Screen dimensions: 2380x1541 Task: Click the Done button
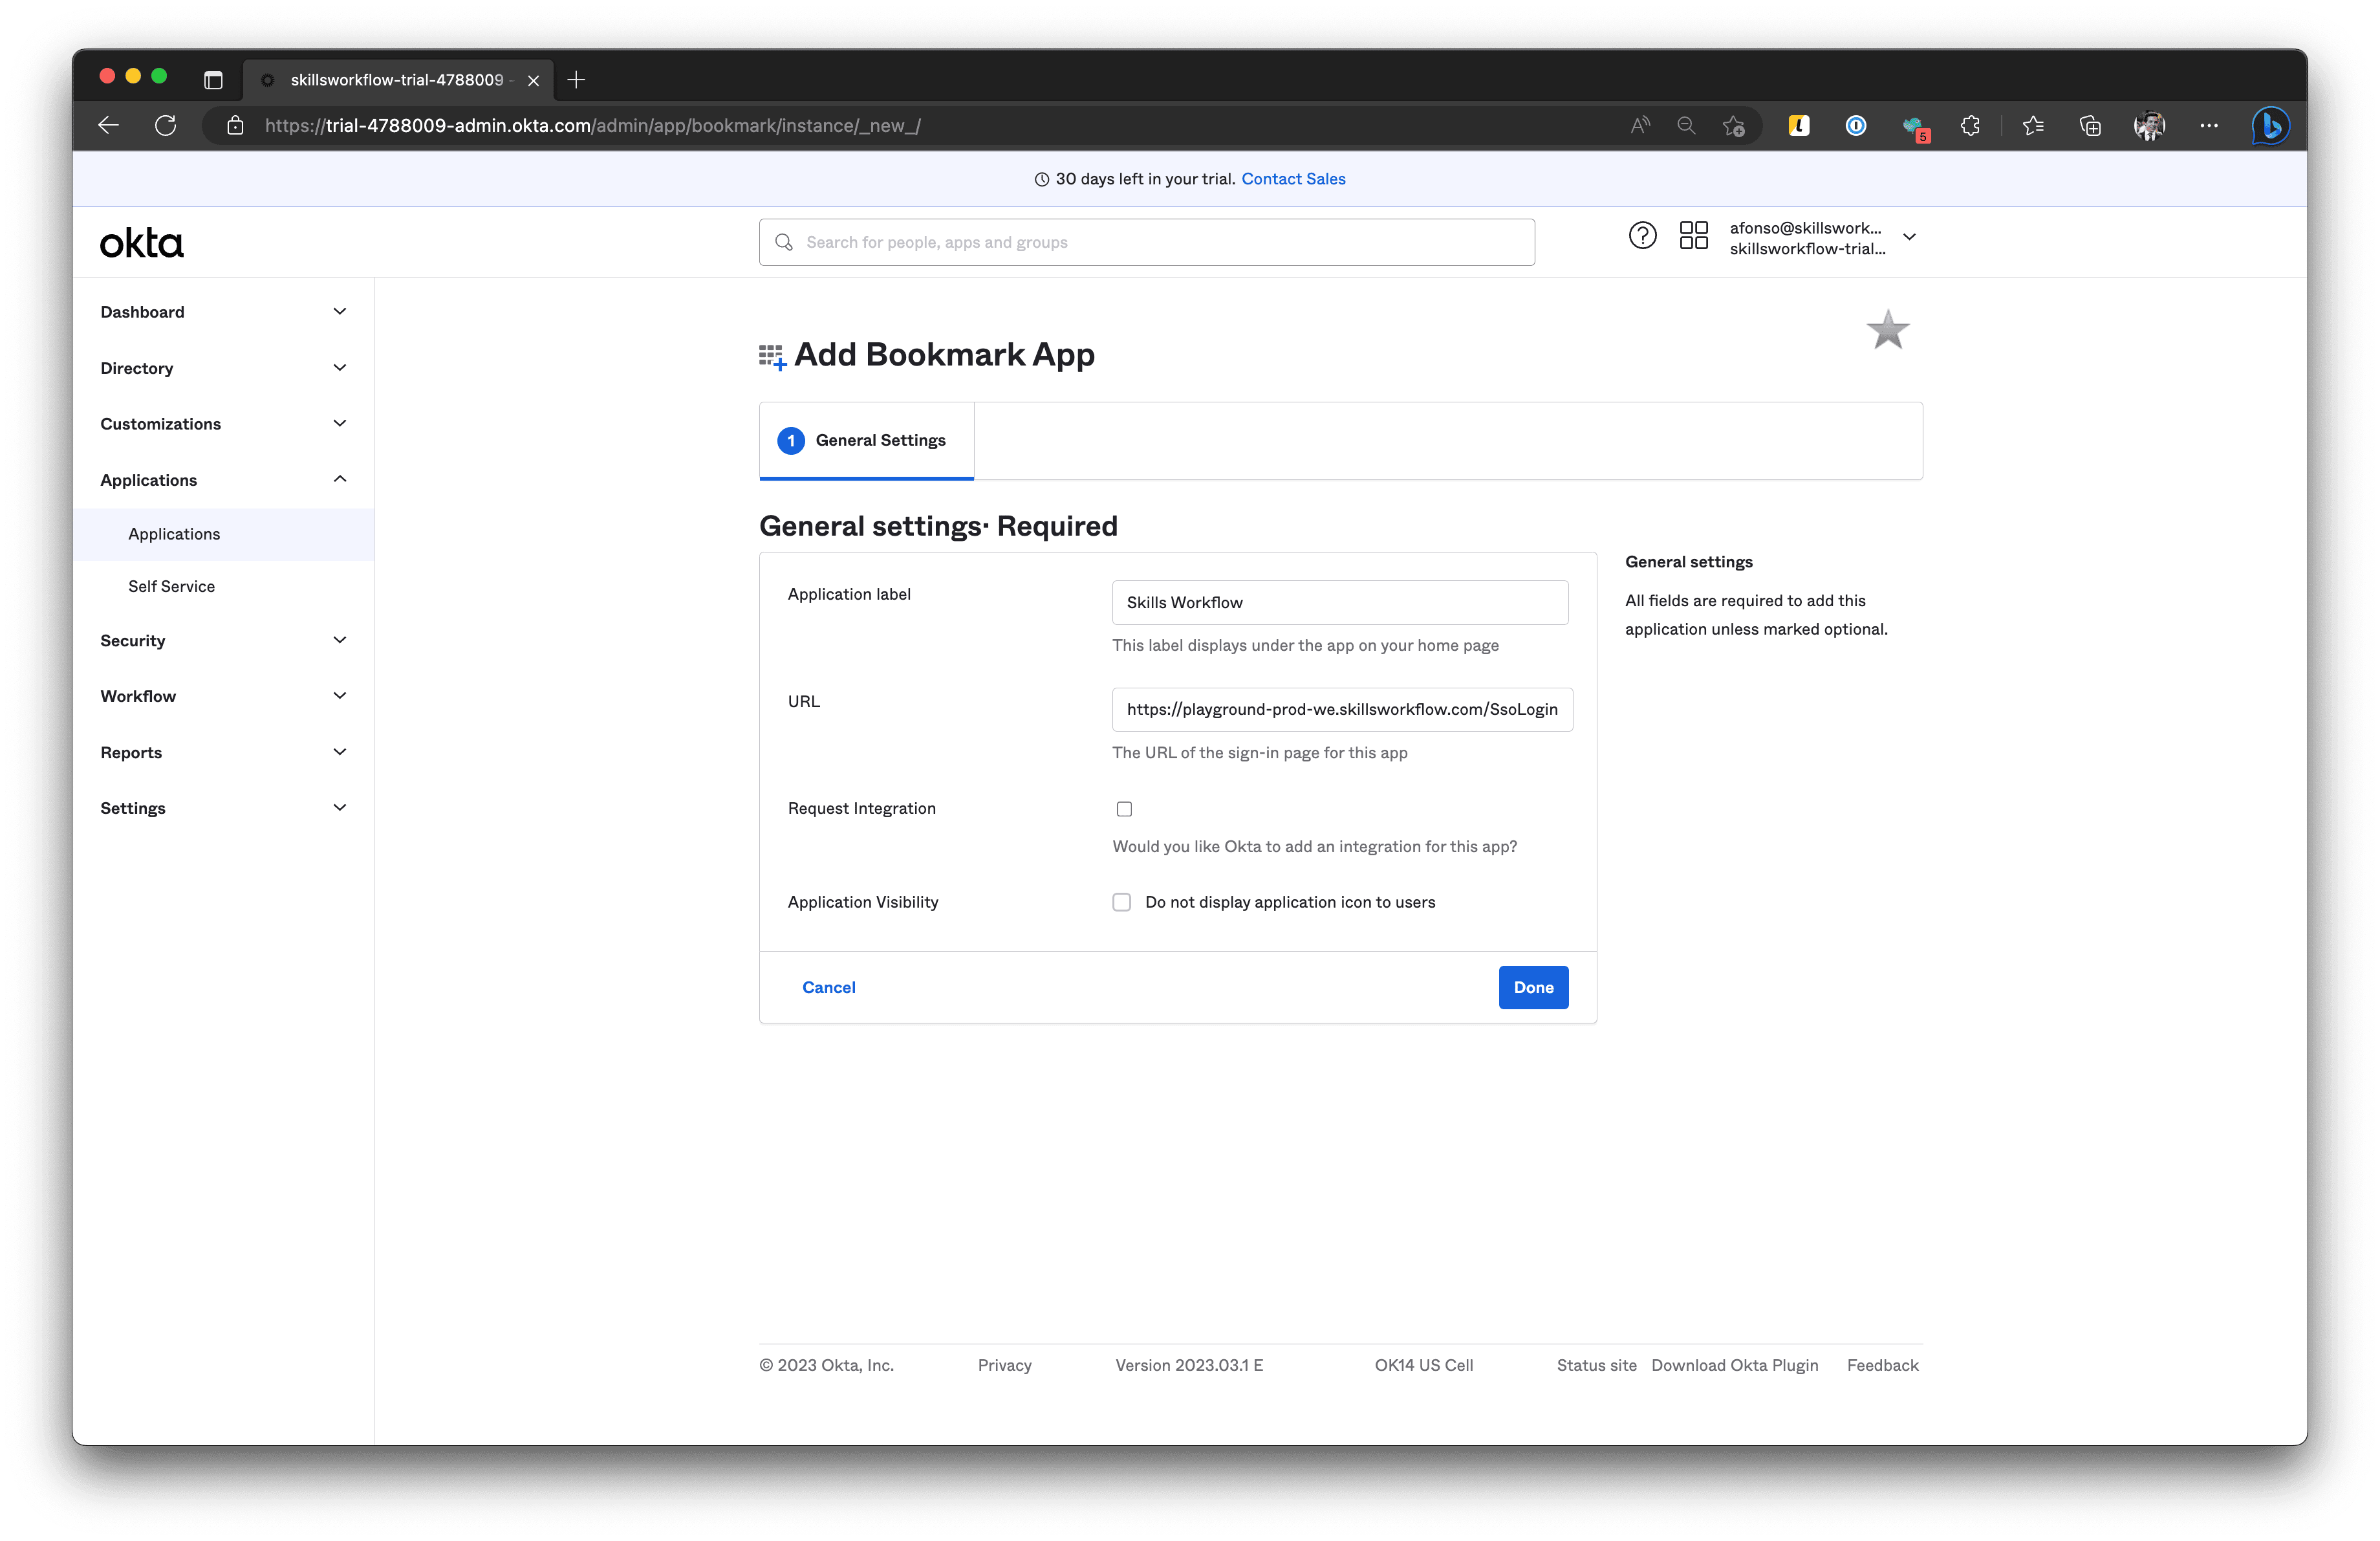[x=1533, y=987]
